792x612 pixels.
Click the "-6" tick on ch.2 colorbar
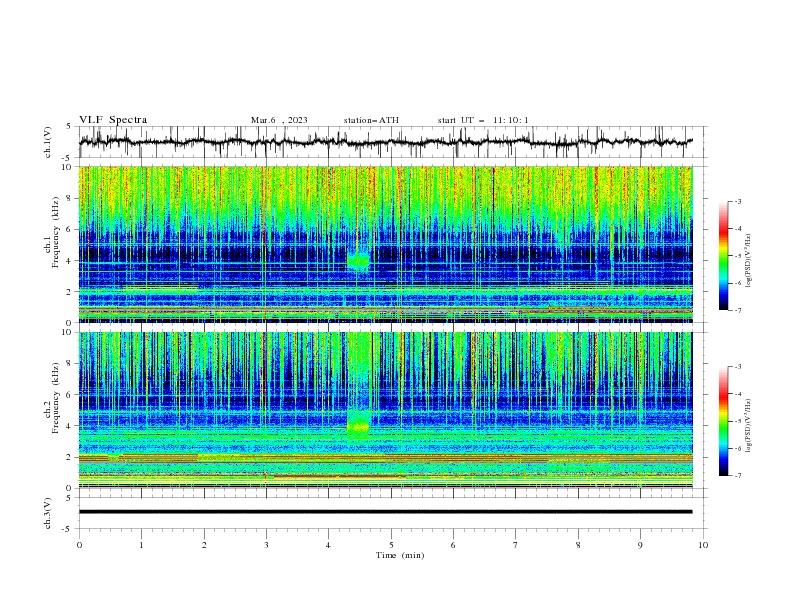click(738, 448)
